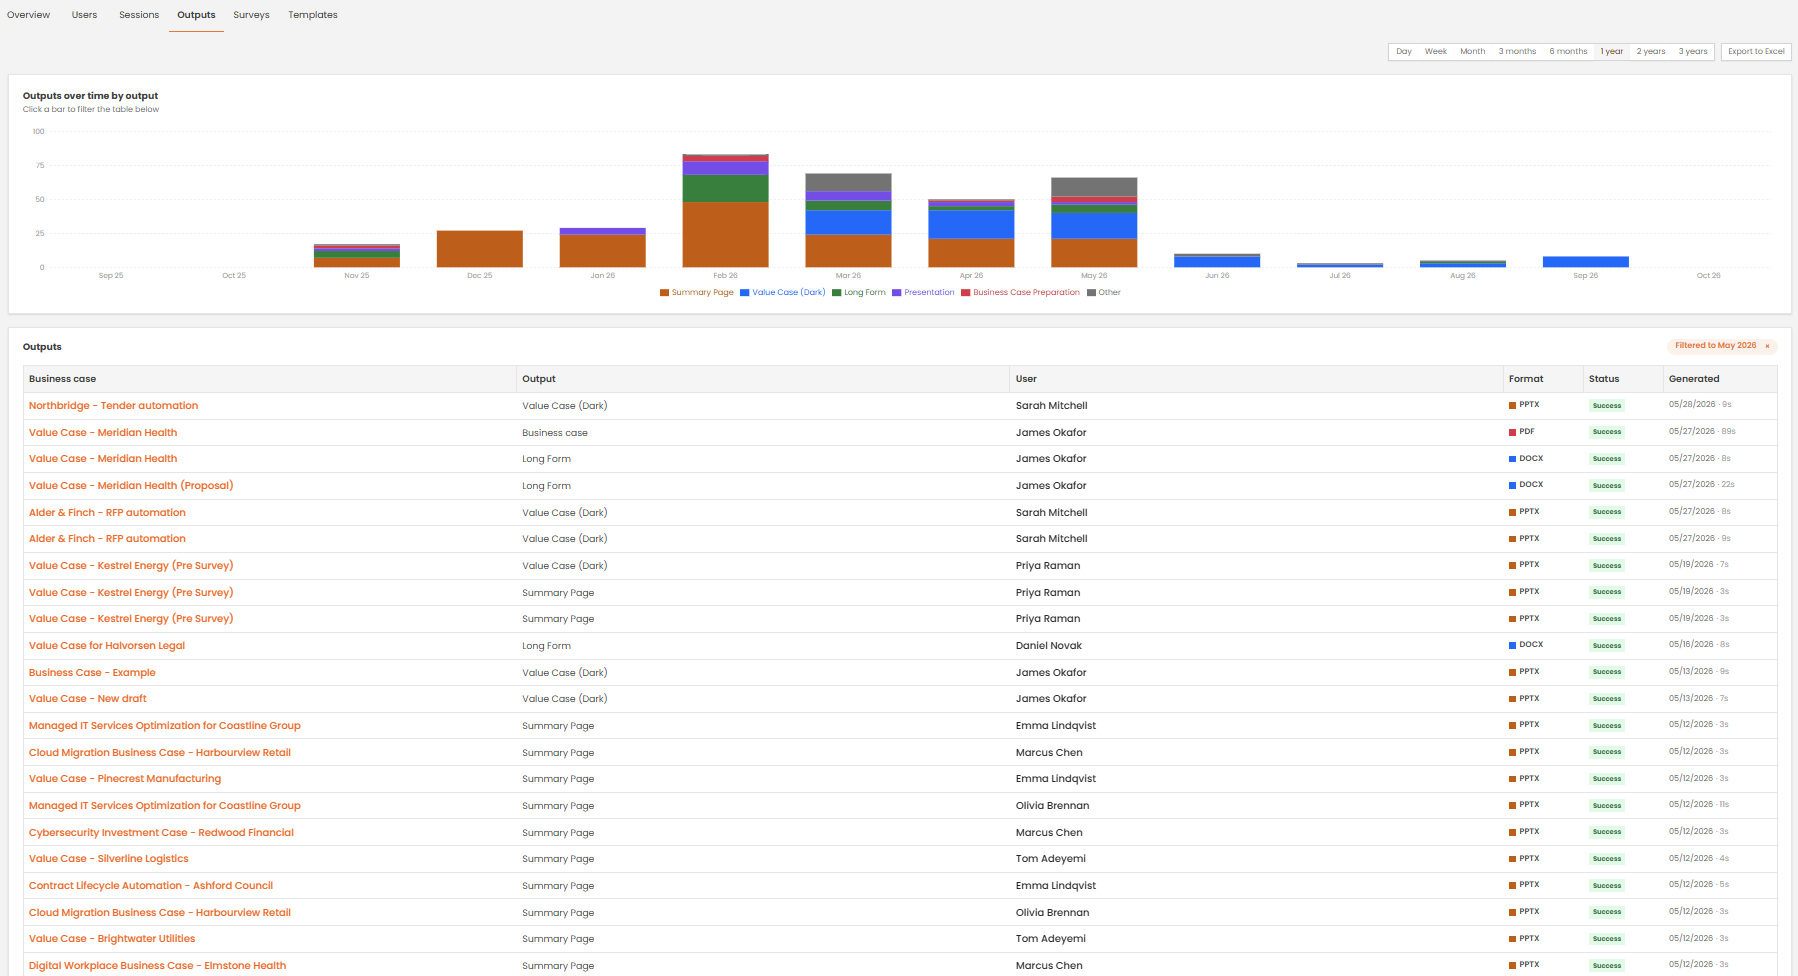This screenshot has height=976, width=1798.
Task: Open Value Case - Meridian Health (Proposal)
Action: pyautogui.click(x=131, y=485)
